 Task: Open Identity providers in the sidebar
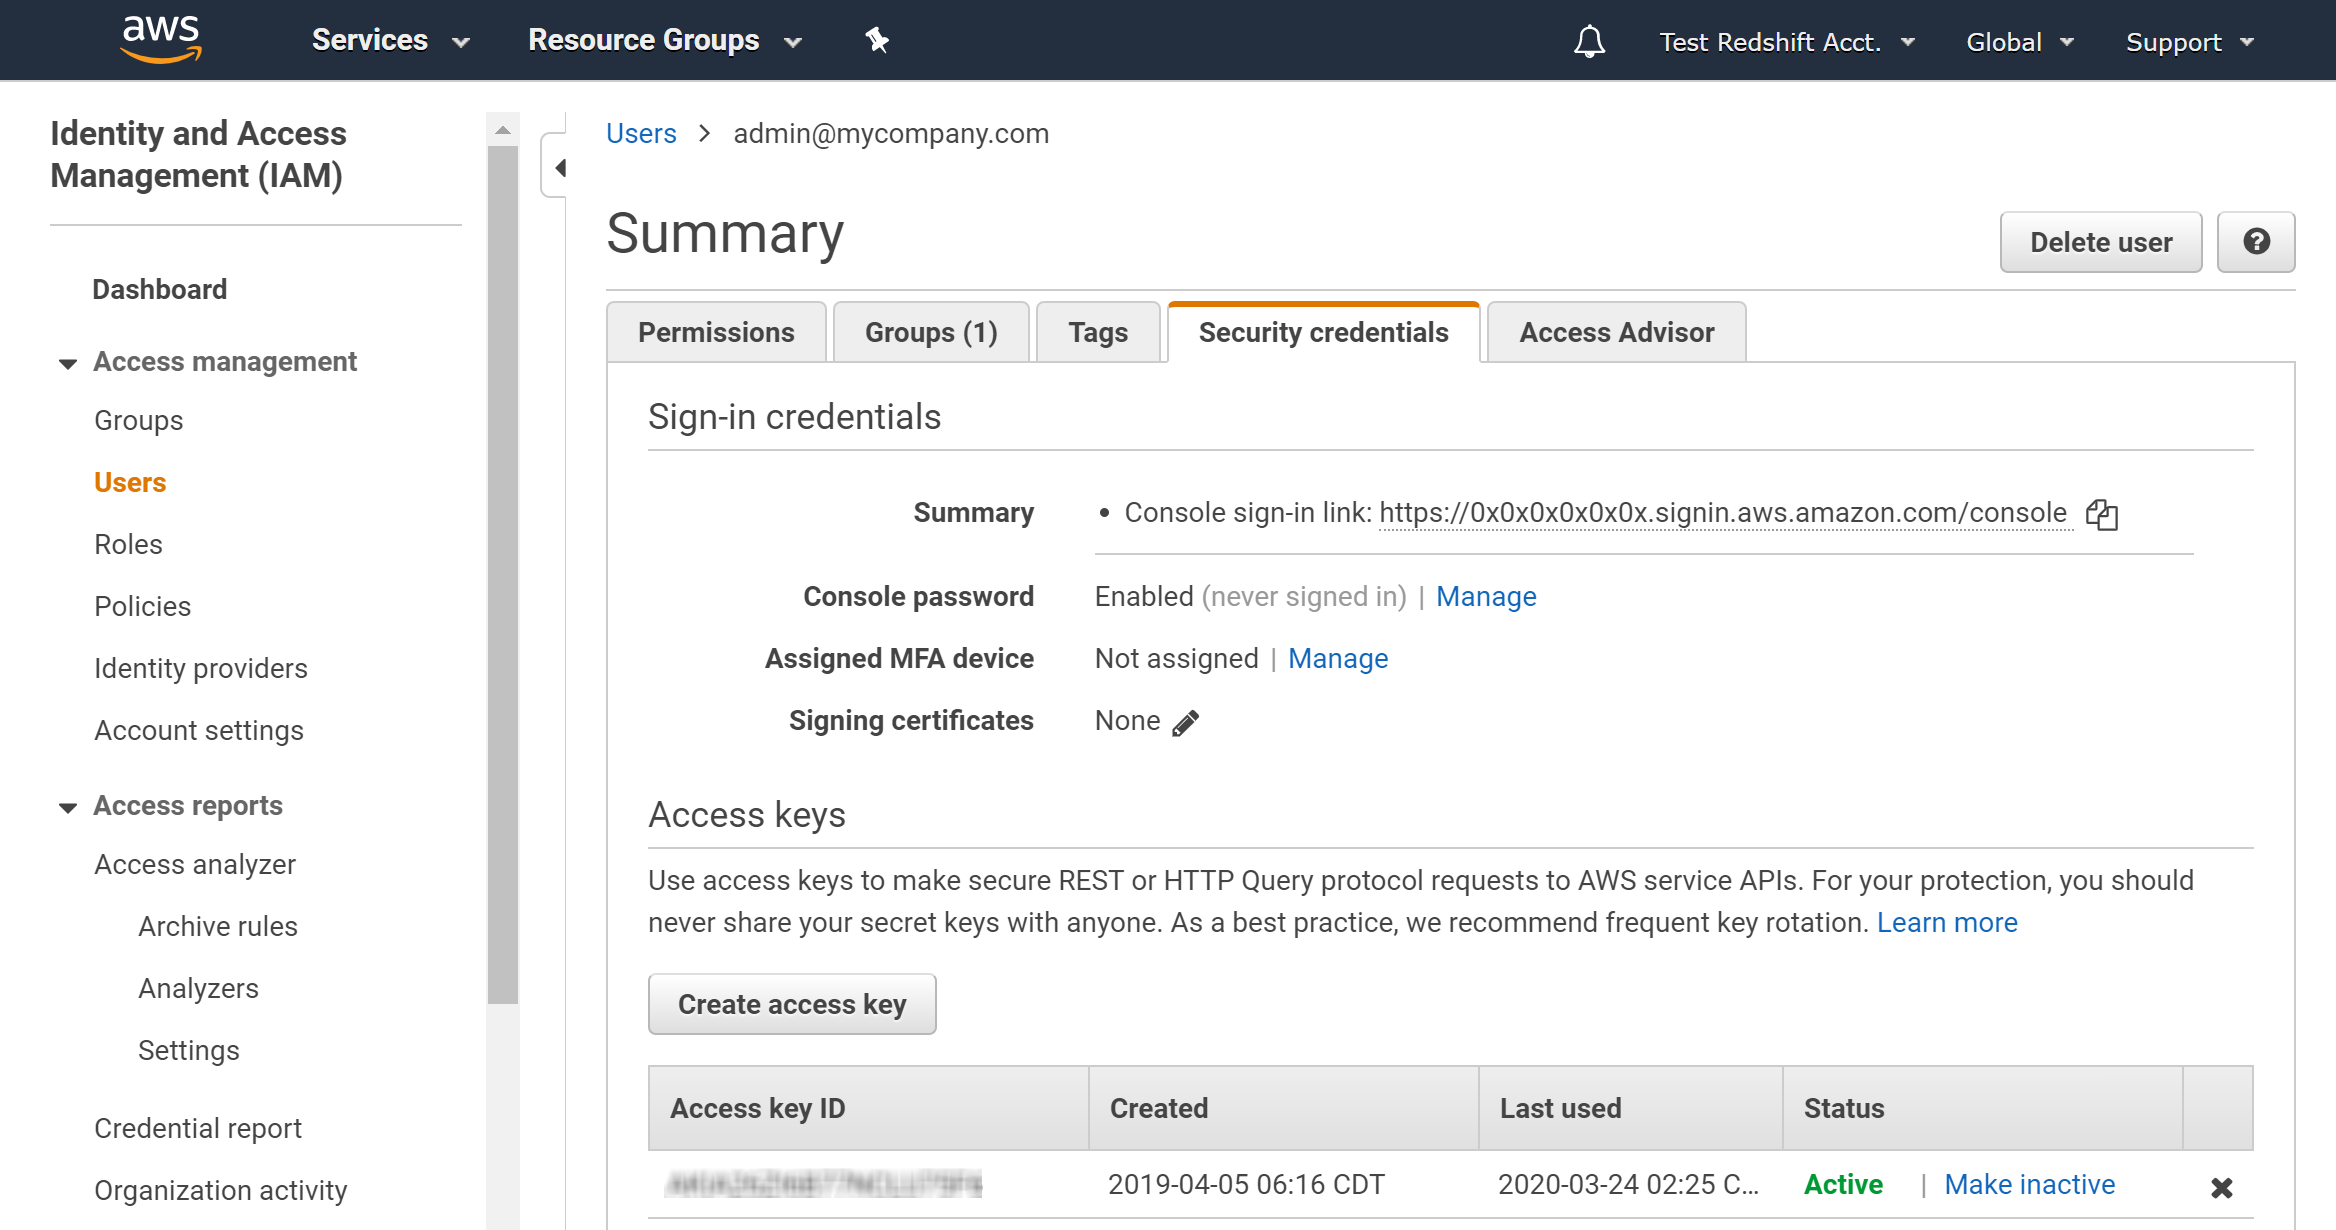pyautogui.click(x=201, y=668)
